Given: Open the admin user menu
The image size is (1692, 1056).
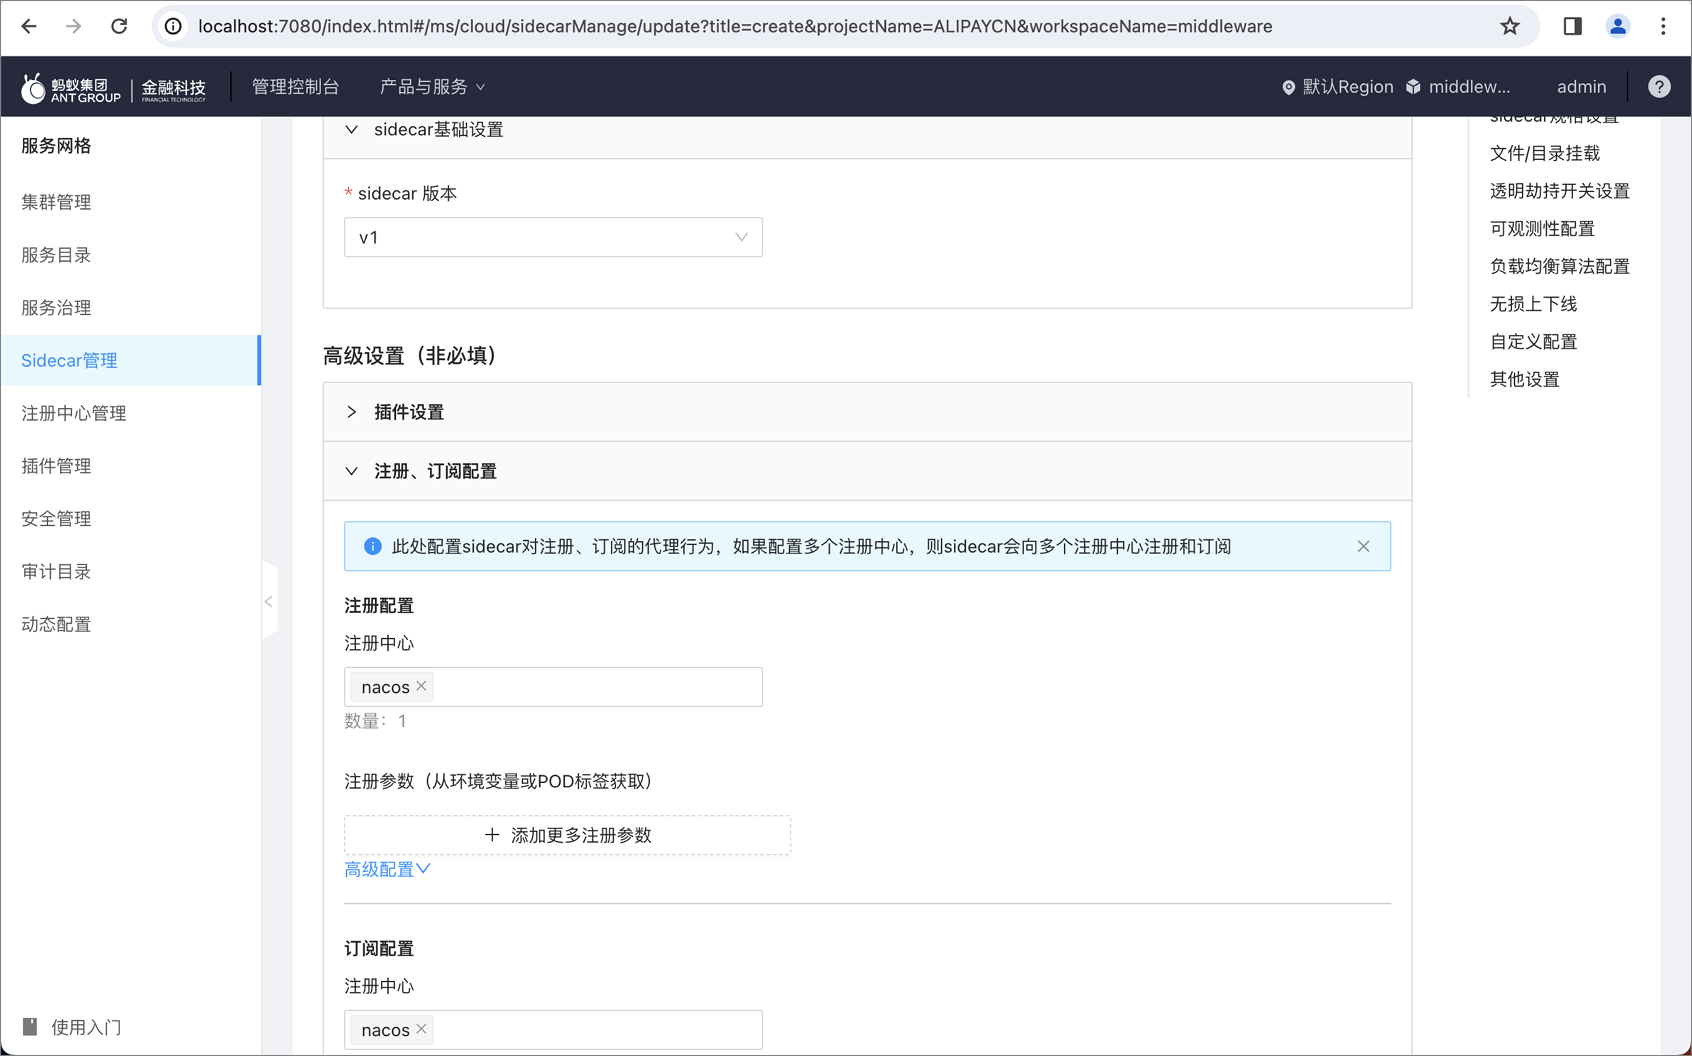Looking at the screenshot, I should (x=1581, y=87).
